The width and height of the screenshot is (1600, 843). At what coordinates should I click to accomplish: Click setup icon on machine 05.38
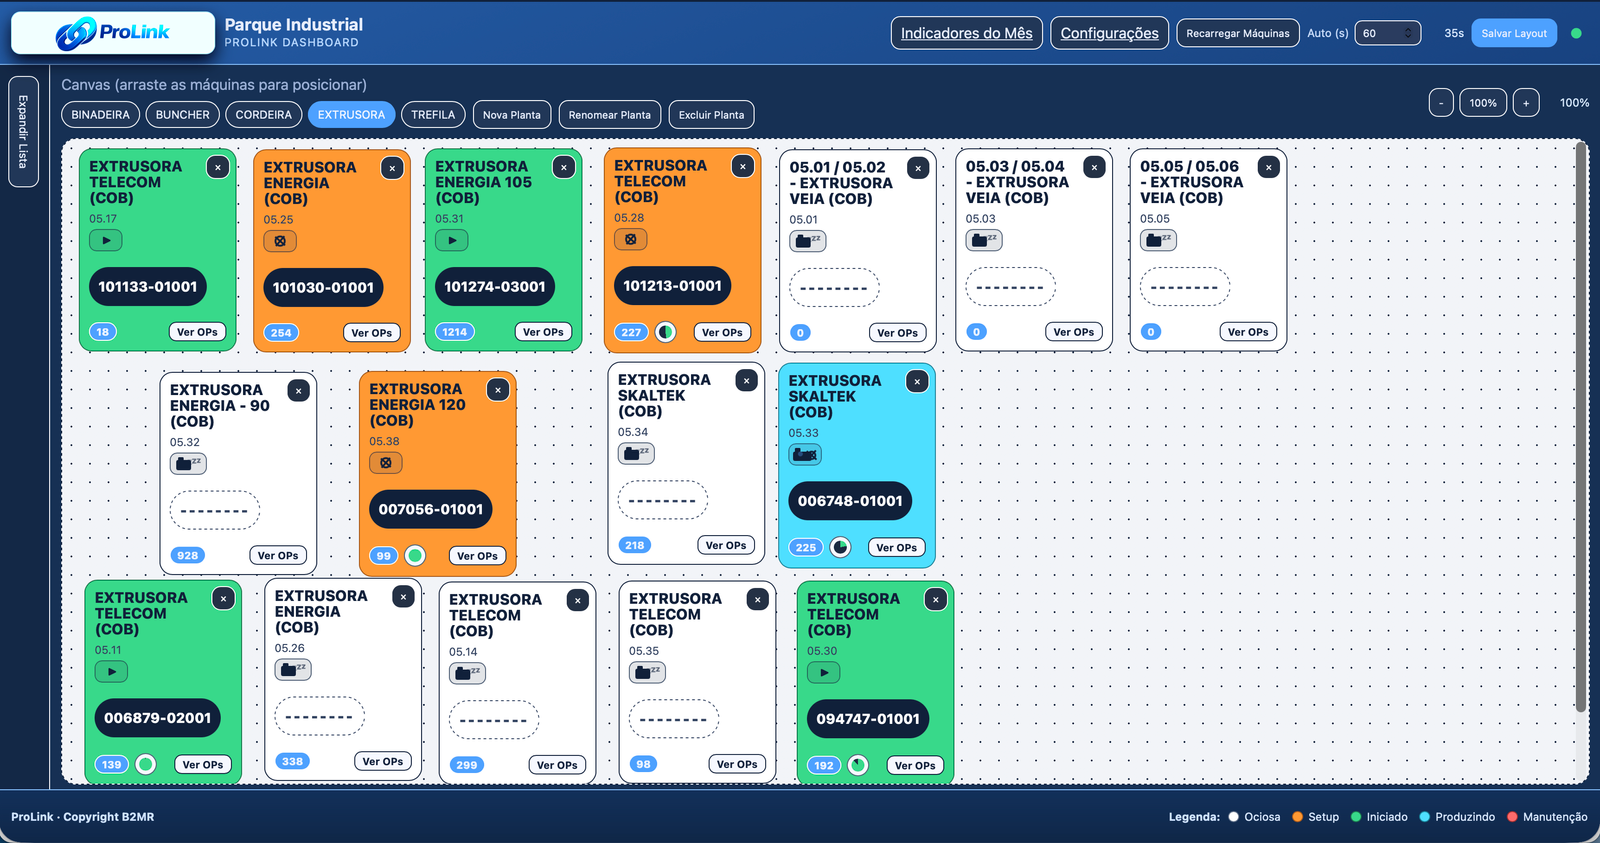pyautogui.click(x=386, y=463)
